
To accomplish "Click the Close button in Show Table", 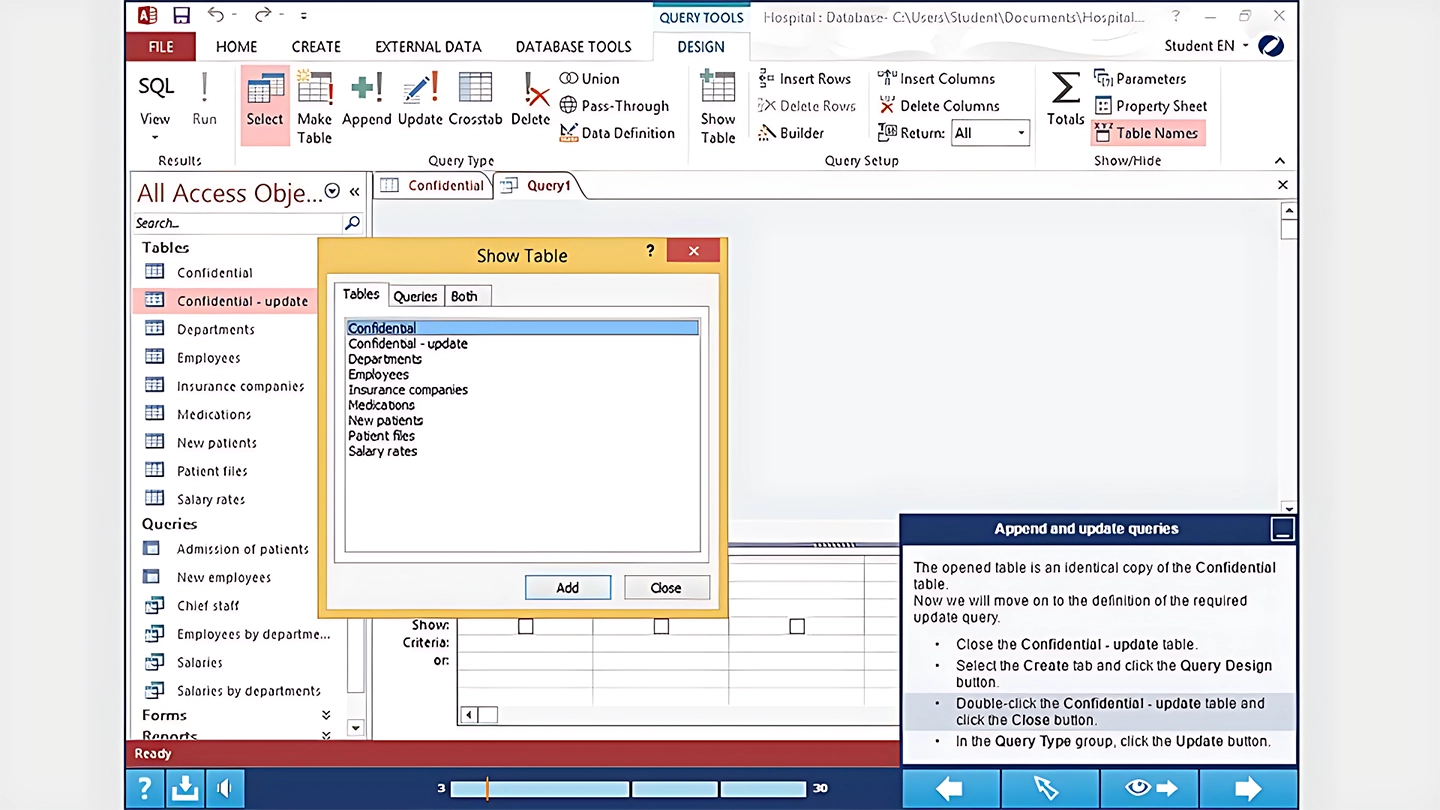I will tap(666, 588).
